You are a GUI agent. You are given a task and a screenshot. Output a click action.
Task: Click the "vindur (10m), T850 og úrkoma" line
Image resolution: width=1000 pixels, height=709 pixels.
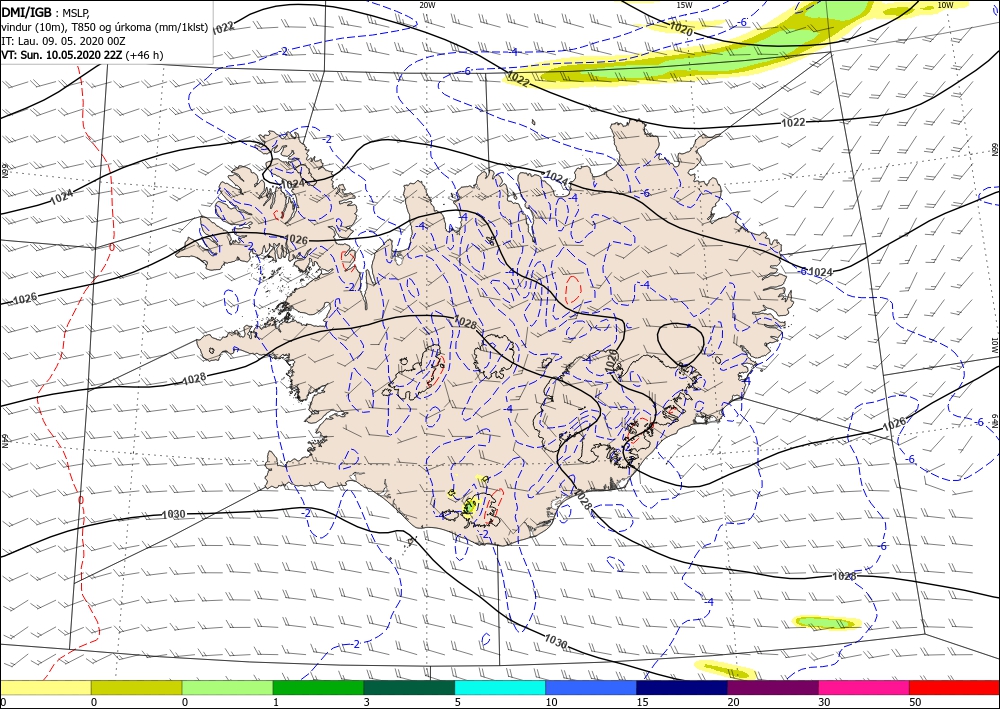(x=105, y=27)
